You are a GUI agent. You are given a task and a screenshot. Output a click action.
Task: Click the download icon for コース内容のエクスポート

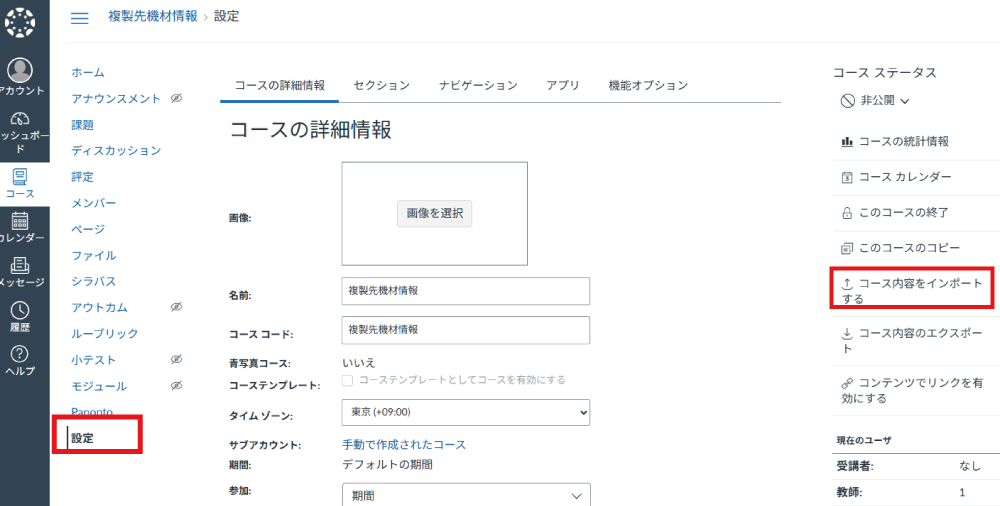(848, 334)
